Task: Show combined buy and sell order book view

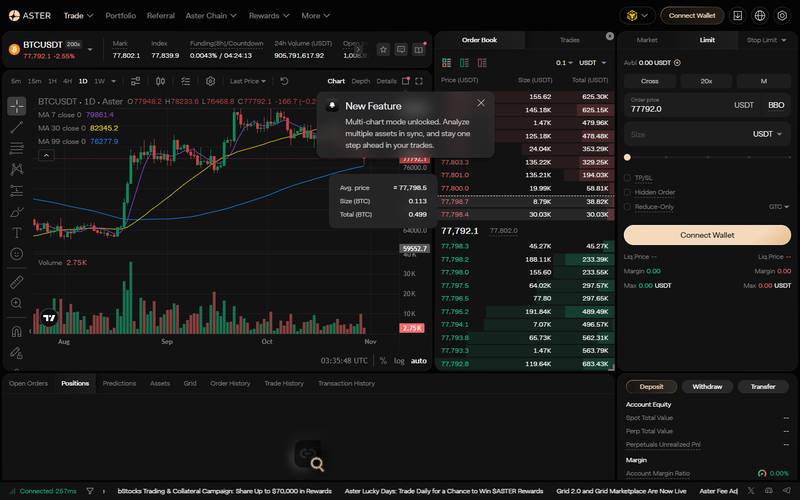Action: (x=446, y=63)
